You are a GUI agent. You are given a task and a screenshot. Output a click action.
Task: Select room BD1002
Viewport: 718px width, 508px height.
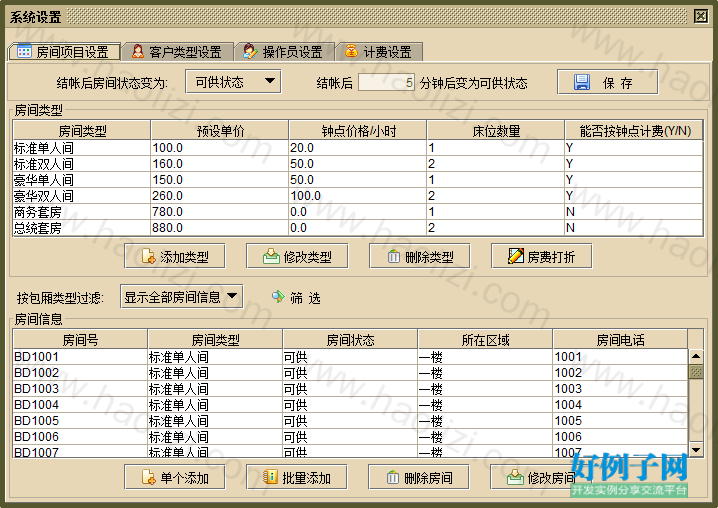[350, 372]
